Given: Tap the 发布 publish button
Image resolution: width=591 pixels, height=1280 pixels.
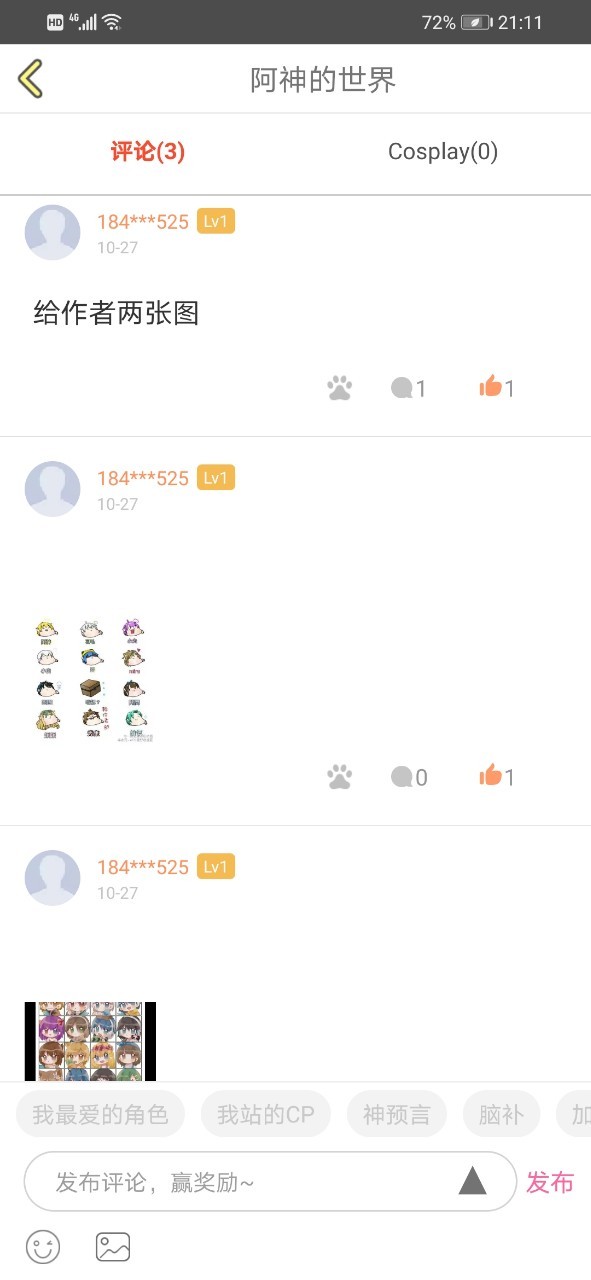Looking at the screenshot, I should point(550,1182).
